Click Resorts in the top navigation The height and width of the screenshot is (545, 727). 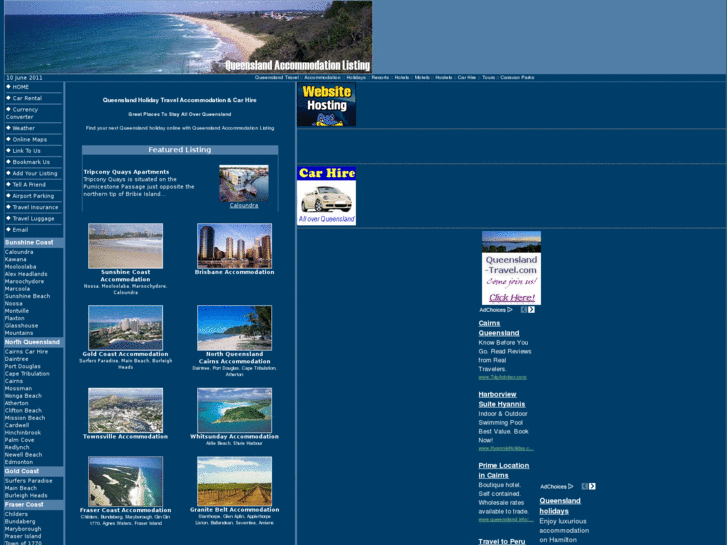(380, 77)
